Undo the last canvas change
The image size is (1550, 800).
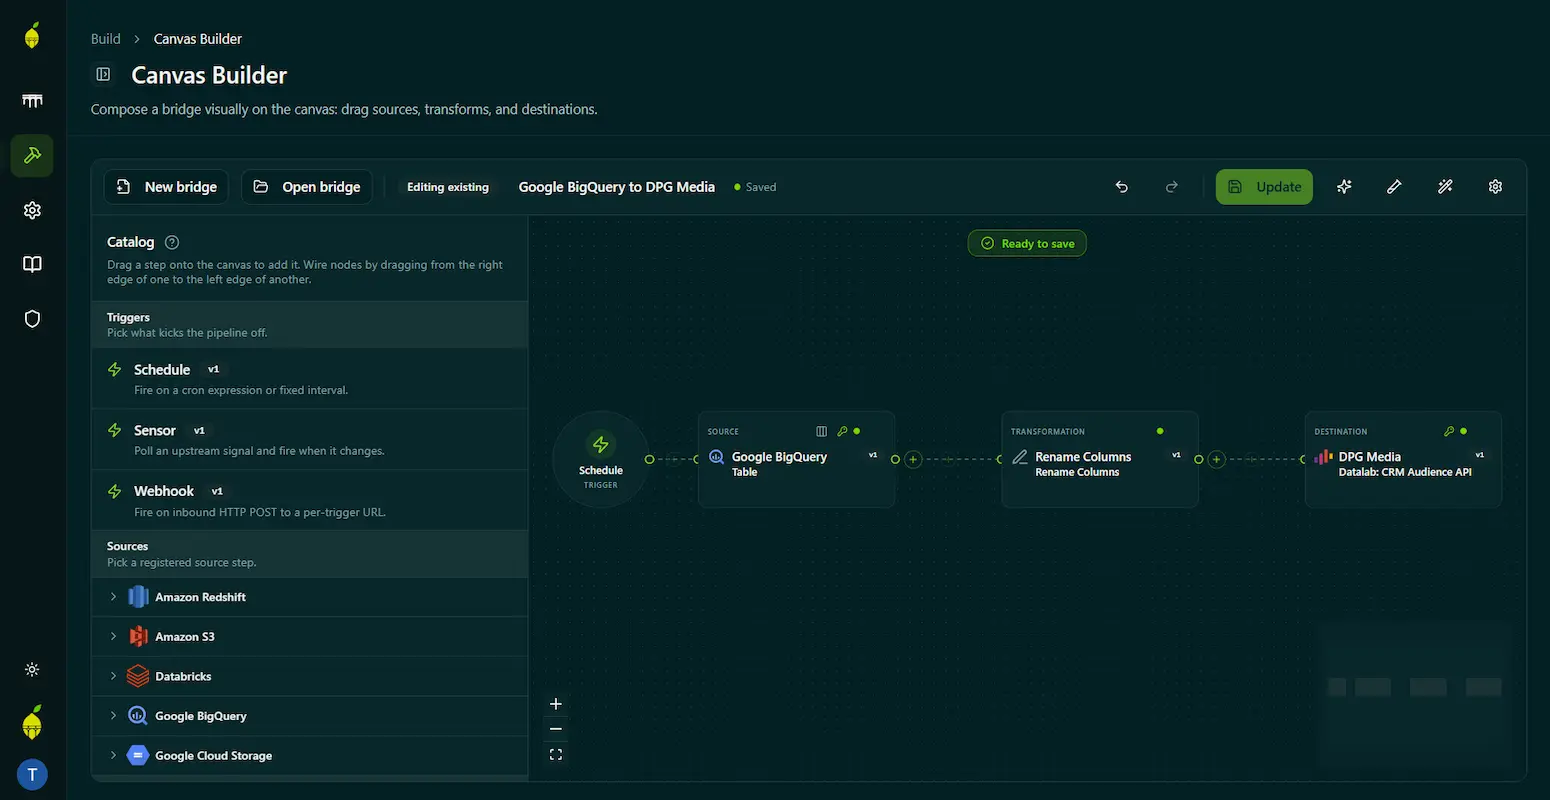click(1122, 187)
